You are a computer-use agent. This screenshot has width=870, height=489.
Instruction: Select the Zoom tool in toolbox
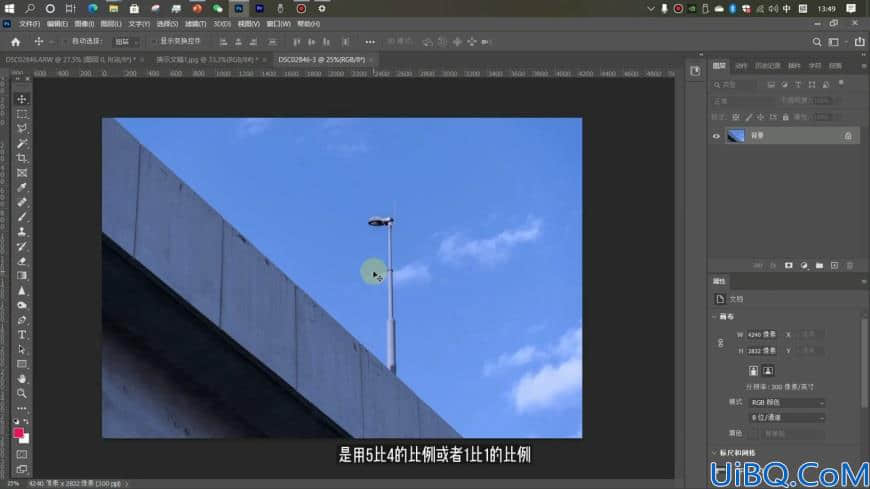[22, 394]
